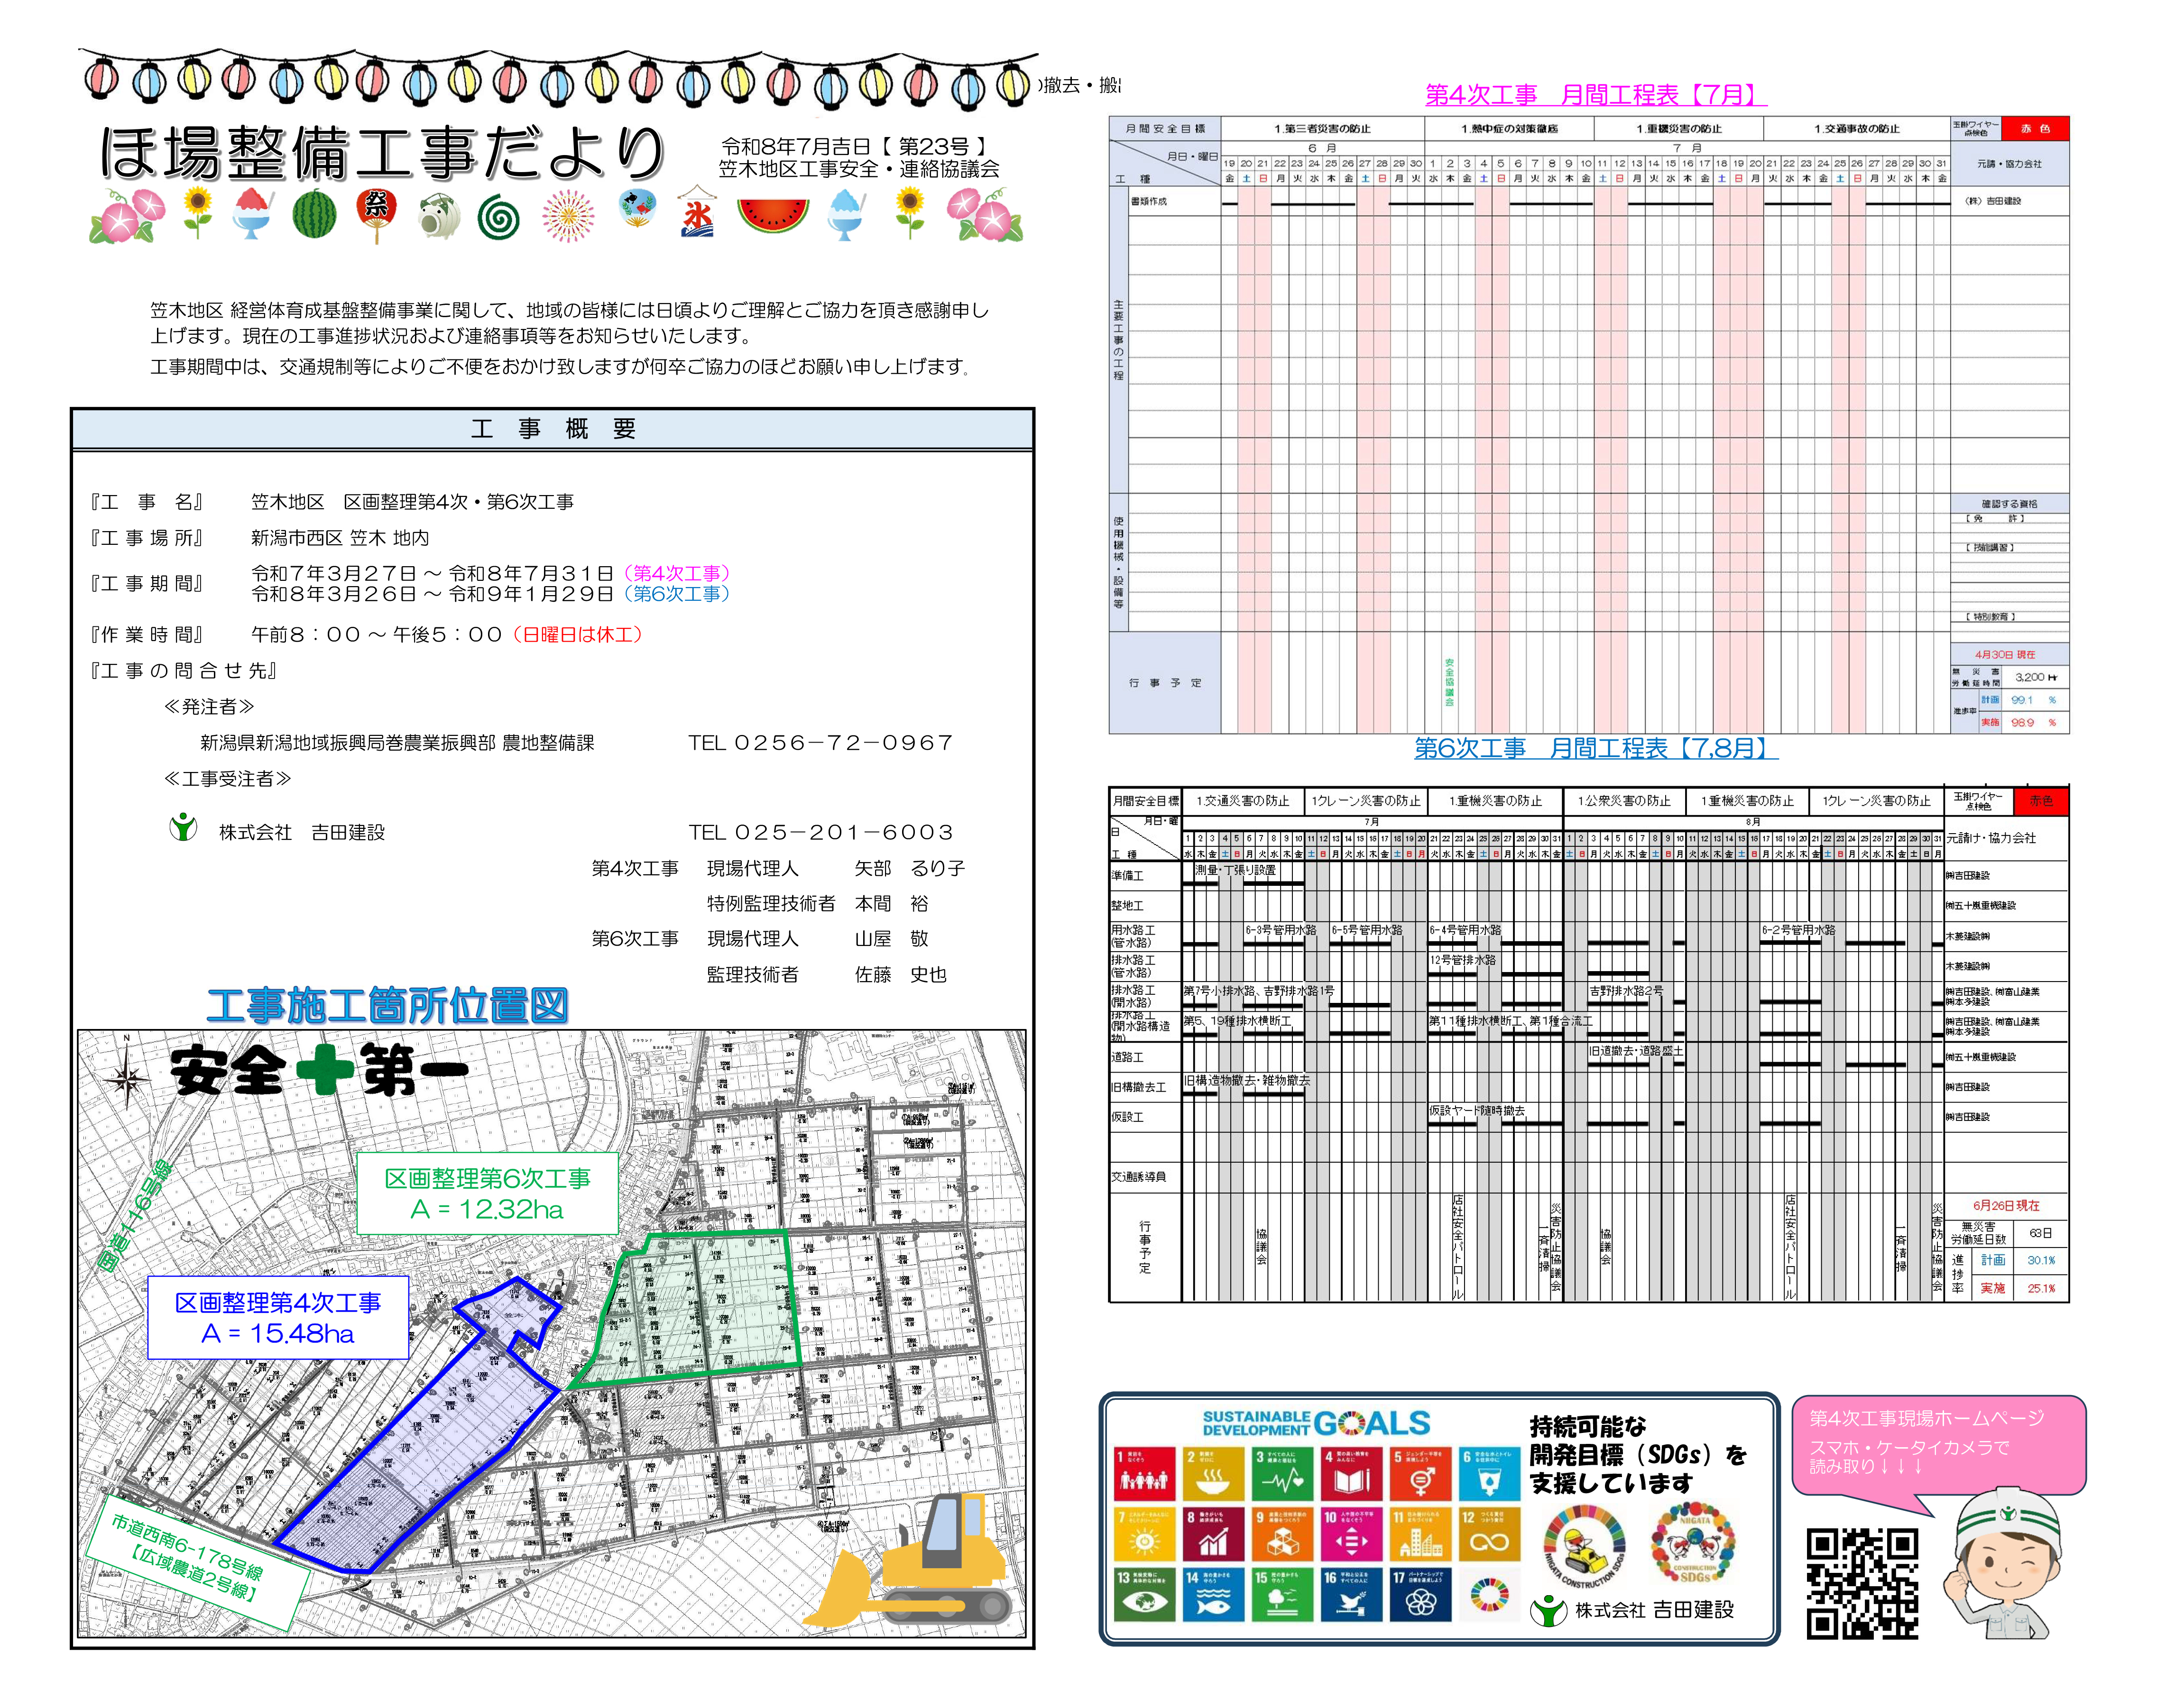The height and width of the screenshot is (1708, 2166).
Task: Click the pink 第4次工事現場ホームページ speech bubble
Action: point(1939,1445)
